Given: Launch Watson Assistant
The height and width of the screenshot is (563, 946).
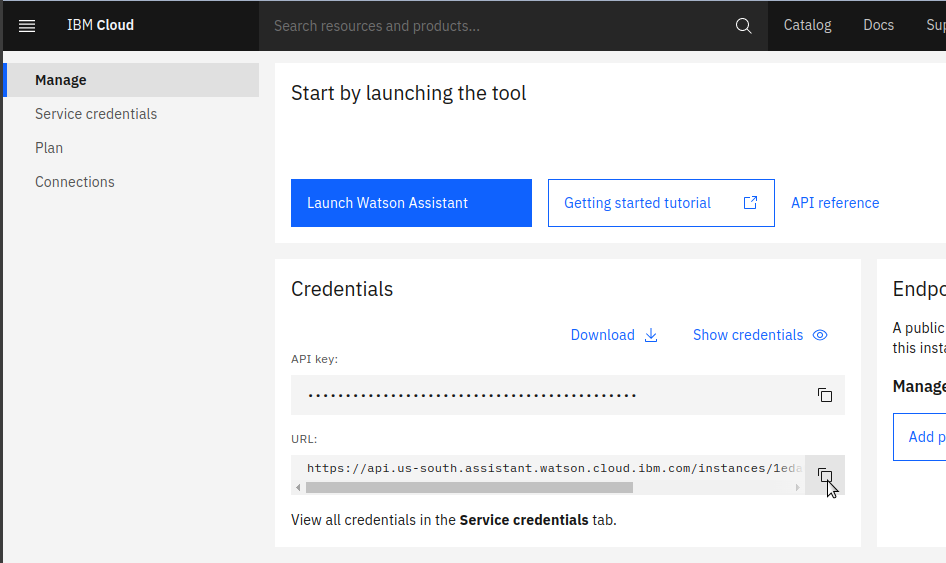Looking at the screenshot, I should (x=411, y=203).
